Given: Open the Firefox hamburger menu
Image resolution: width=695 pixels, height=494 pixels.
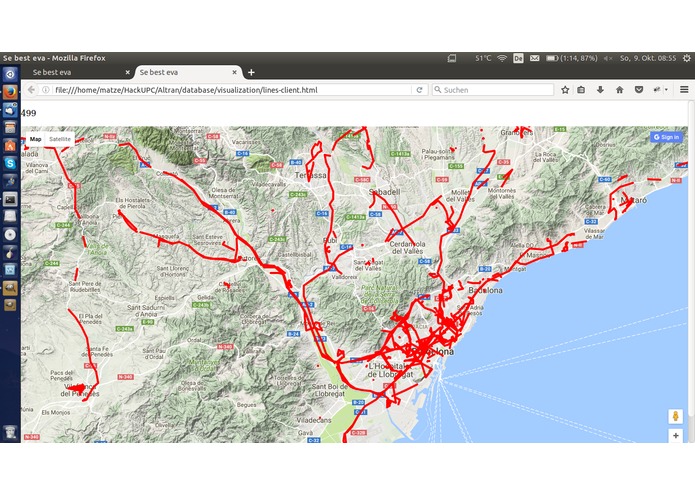Looking at the screenshot, I should (x=684, y=90).
